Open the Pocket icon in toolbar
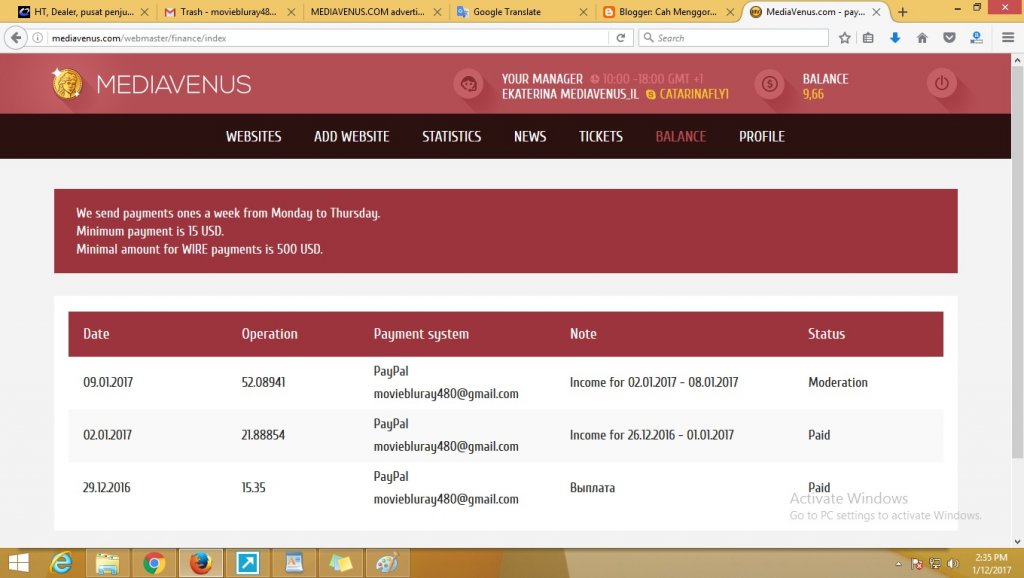Viewport: 1024px width, 578px height. [949, 38]
